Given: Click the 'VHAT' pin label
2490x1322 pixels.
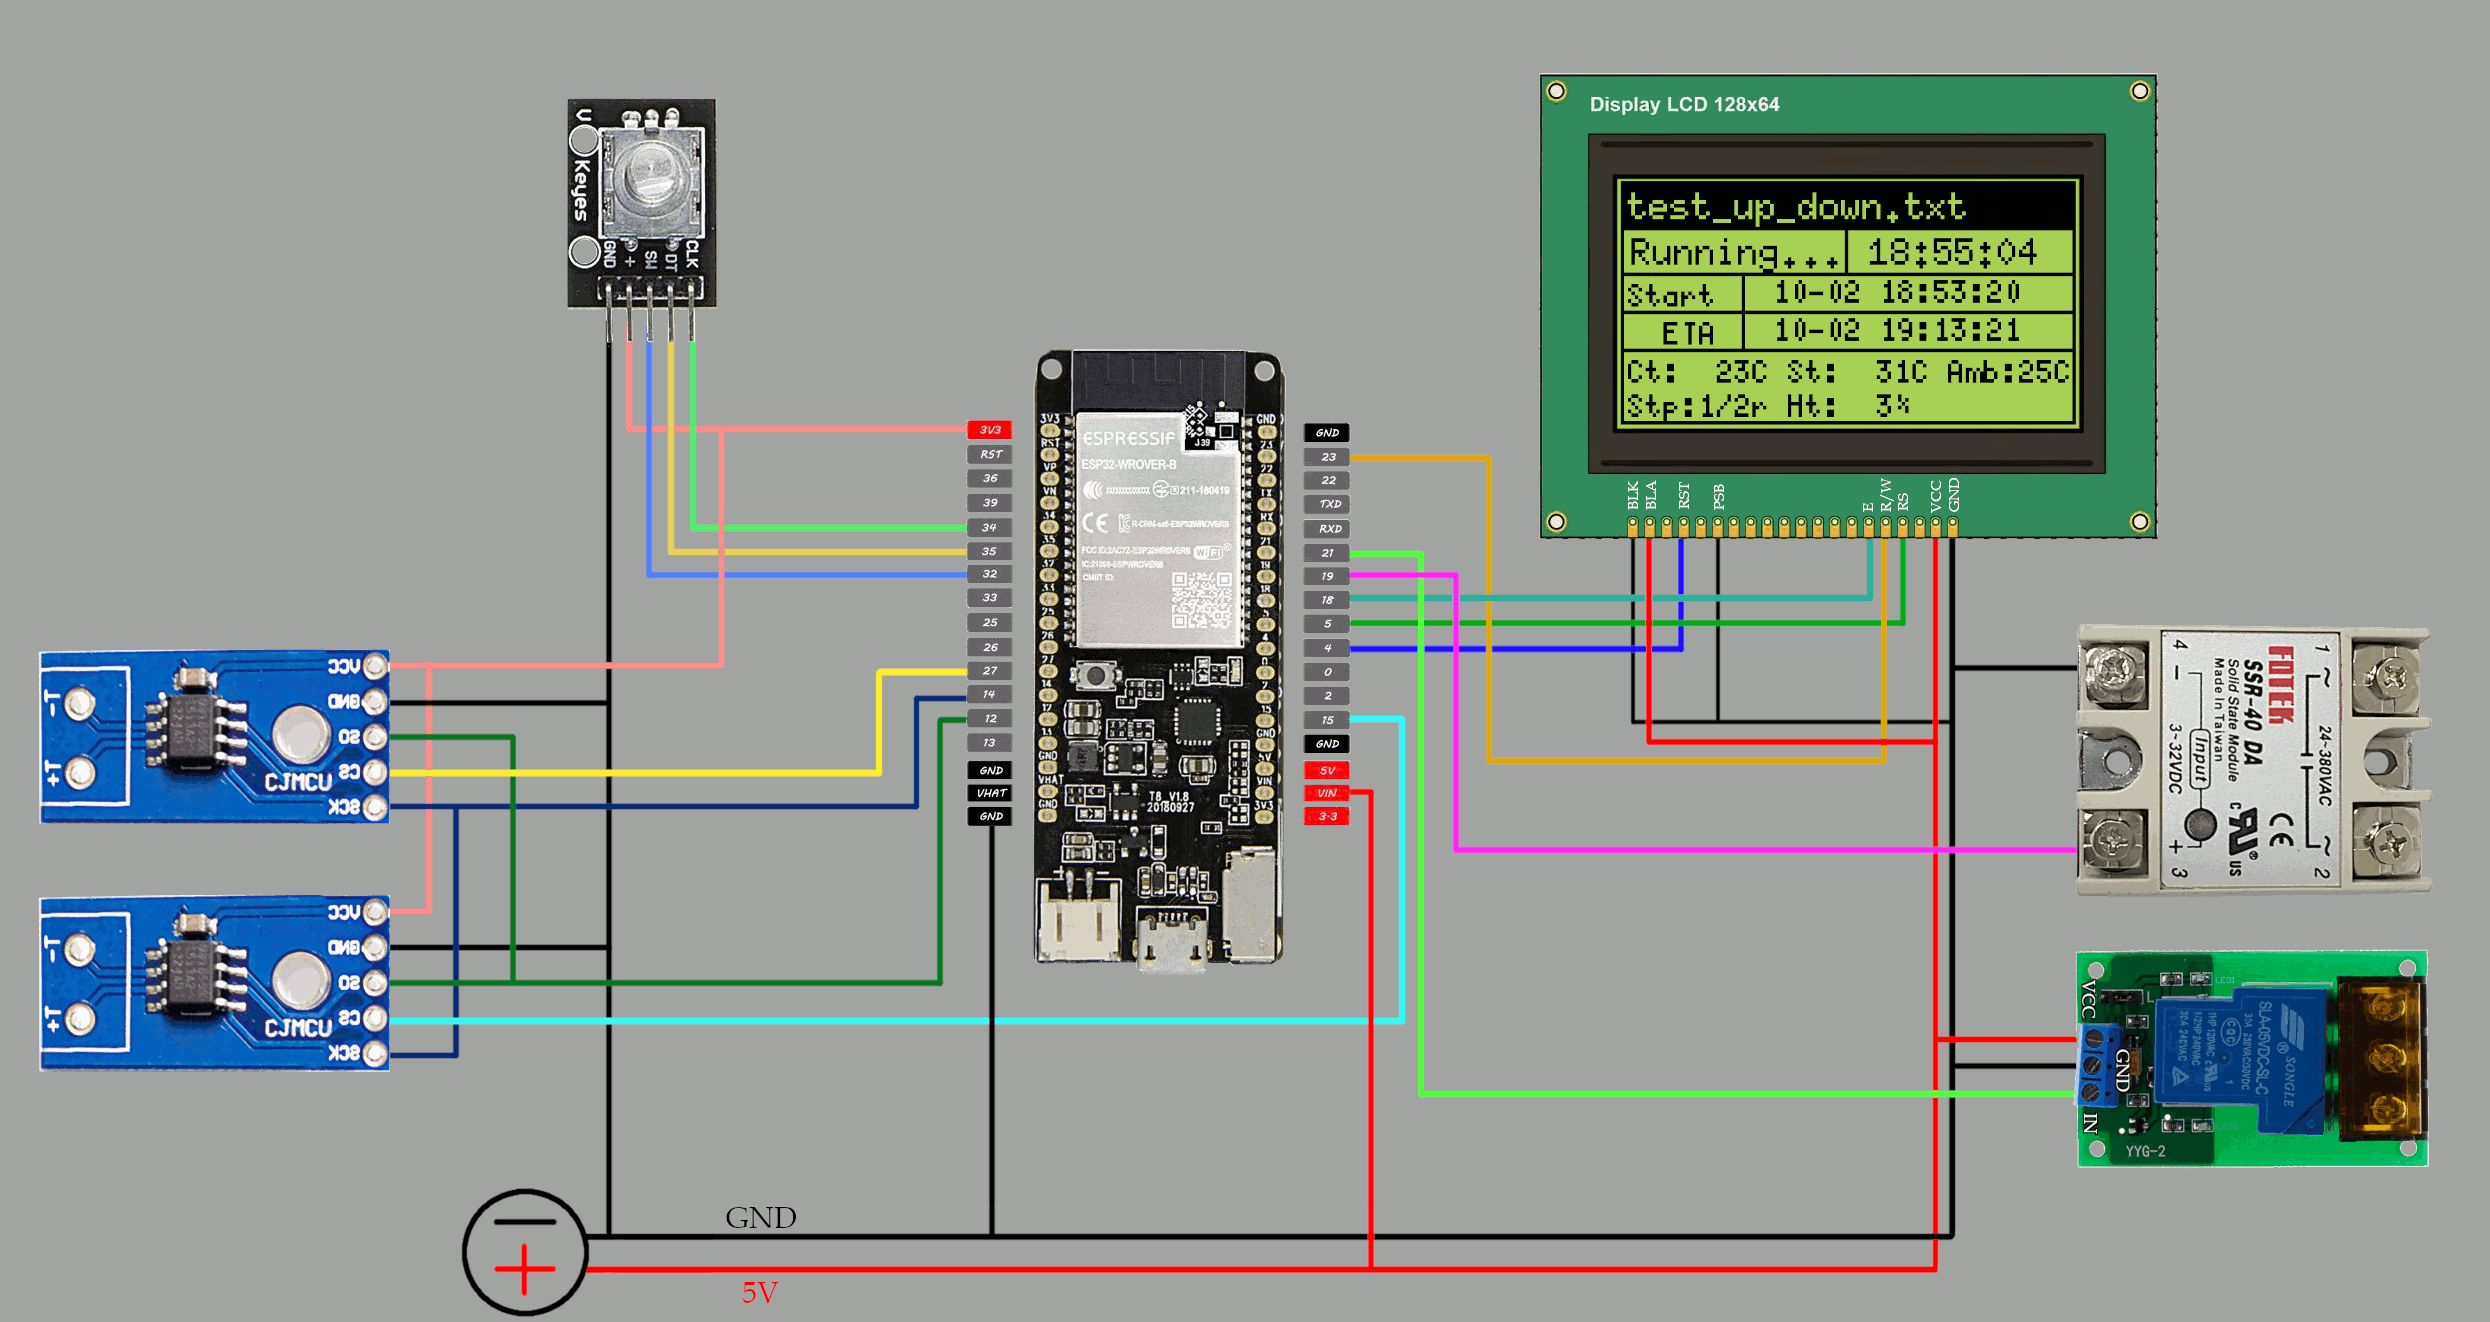Looking at the screenshot, I should pos(990,793).
